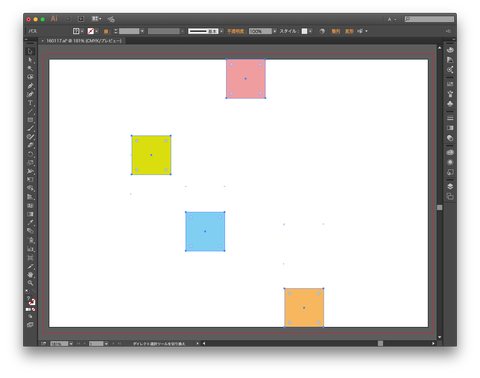The height and width of the screenshot is (378, 480).
Task: Select the Rotate tool
Action: [30, 154]
